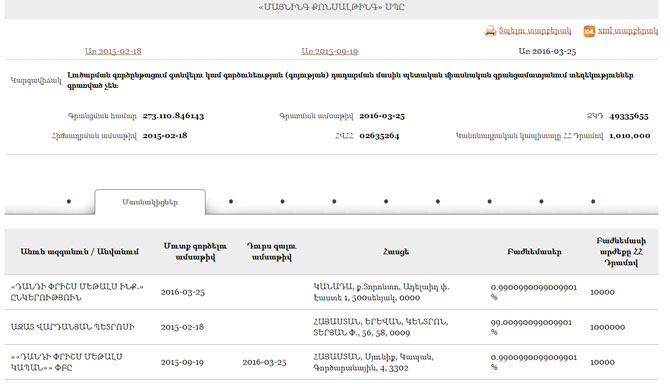Open the Առ 2015-02-18 record version link
Viewport: 670px width, 384px height.
[x=113, y=51]
